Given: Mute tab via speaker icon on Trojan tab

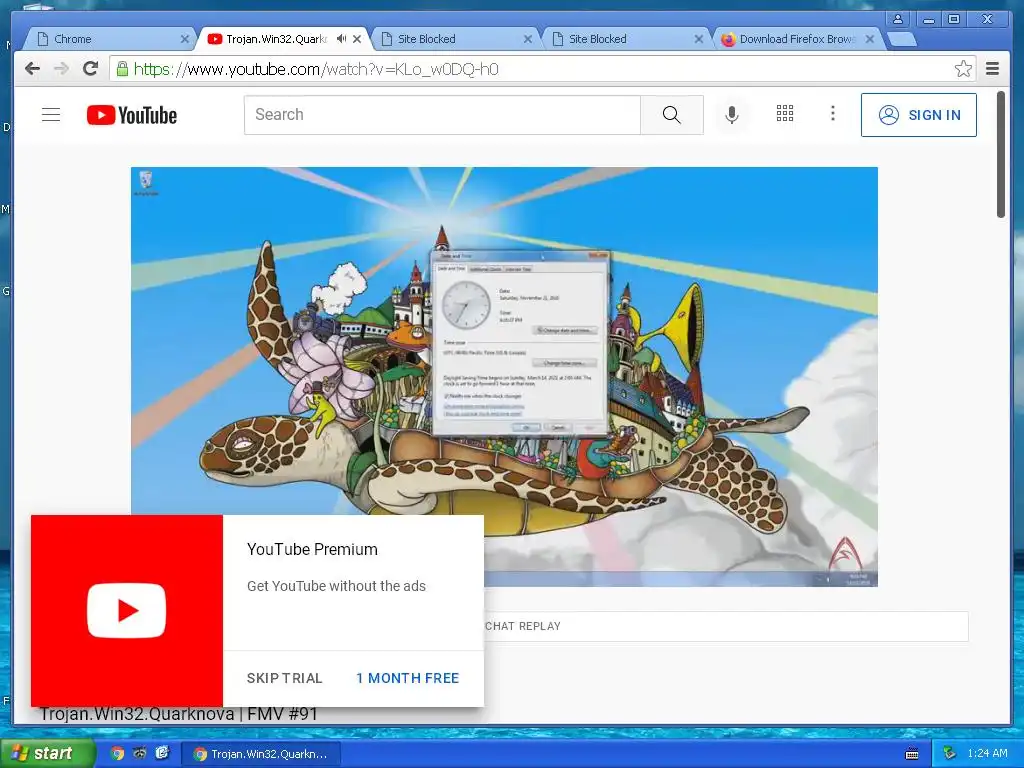Looking at the screenshot, I should pos(341,39).
